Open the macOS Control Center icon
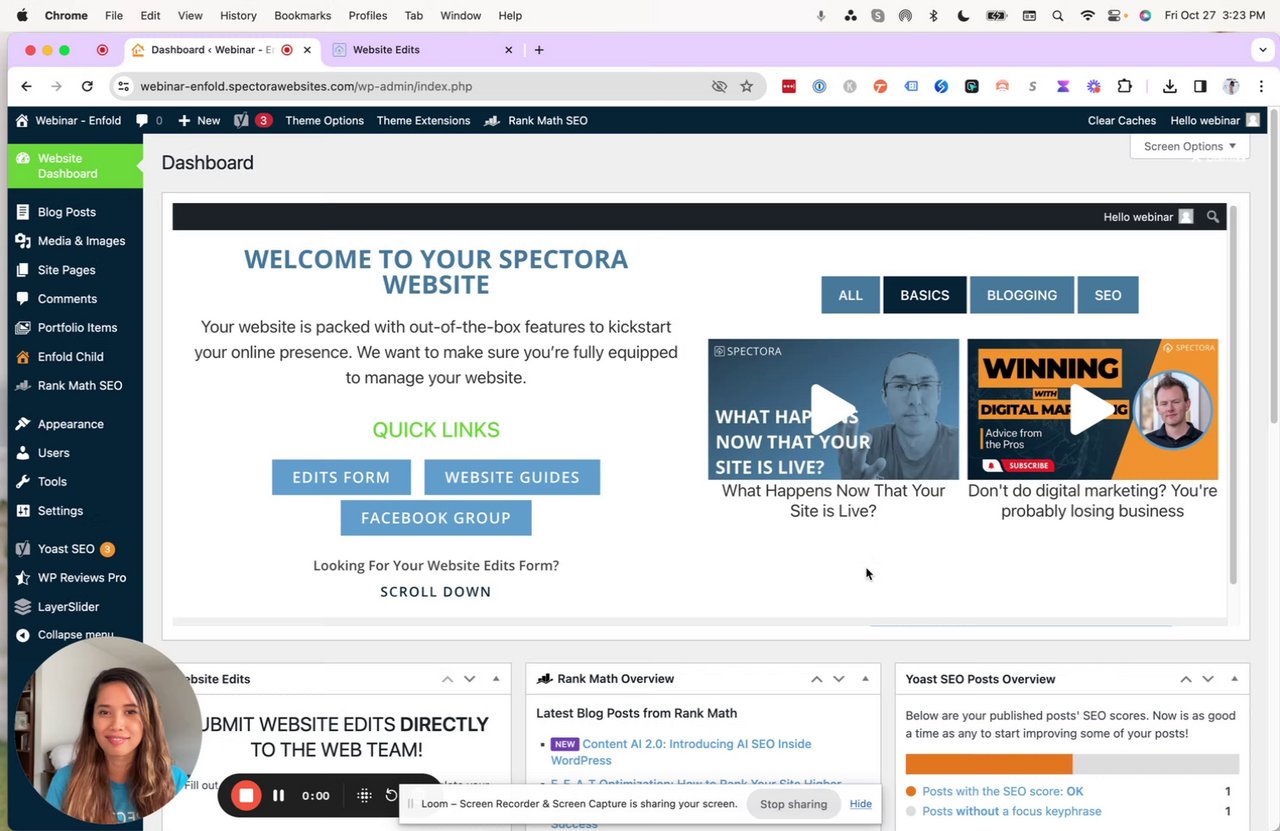The height and width of the screenshot is (831, 1280). (x=1115, y=16)
